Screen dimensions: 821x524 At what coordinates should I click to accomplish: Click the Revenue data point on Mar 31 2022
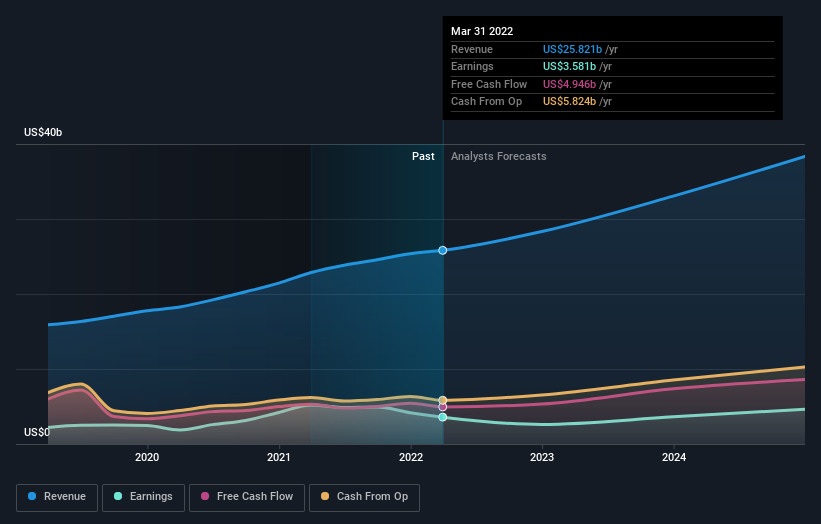[442, 251]
